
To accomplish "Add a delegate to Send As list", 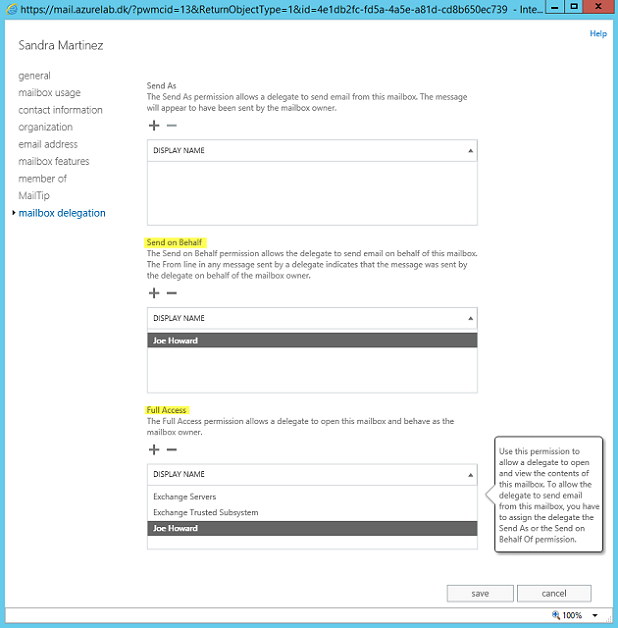I will coord(154,125).
